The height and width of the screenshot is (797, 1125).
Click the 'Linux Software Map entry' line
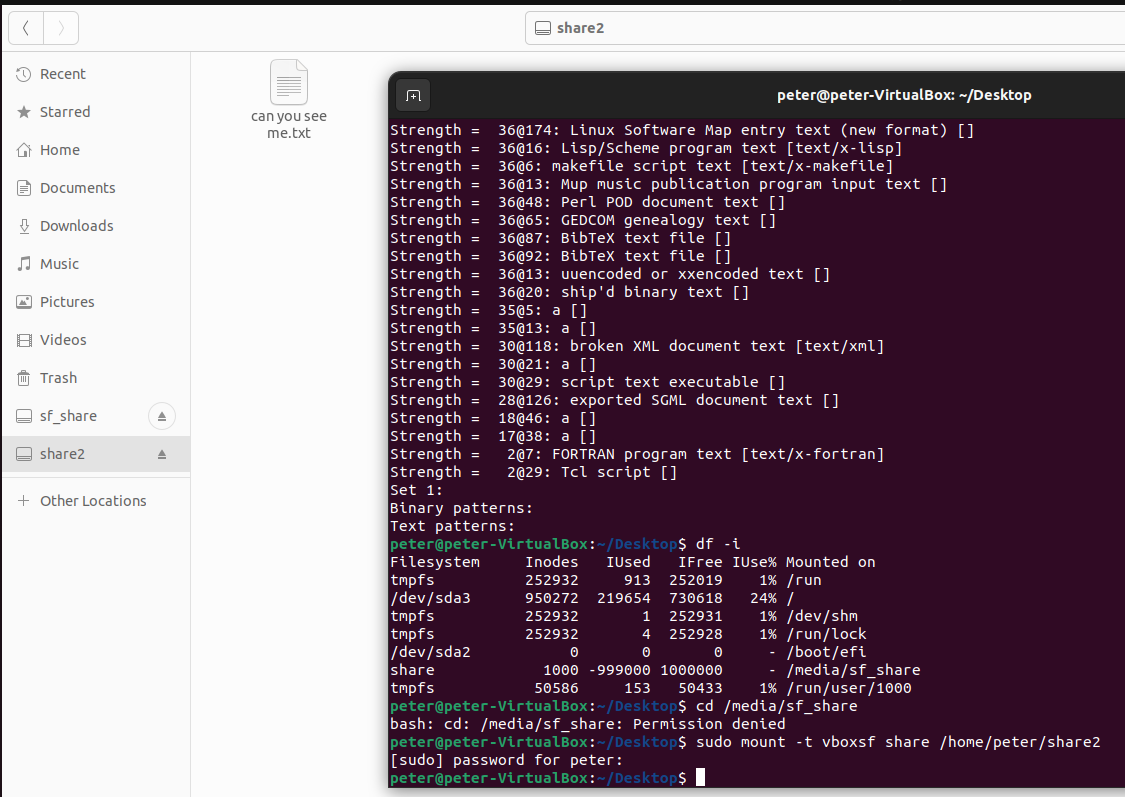pyautogui.click(x=682, y=130)
